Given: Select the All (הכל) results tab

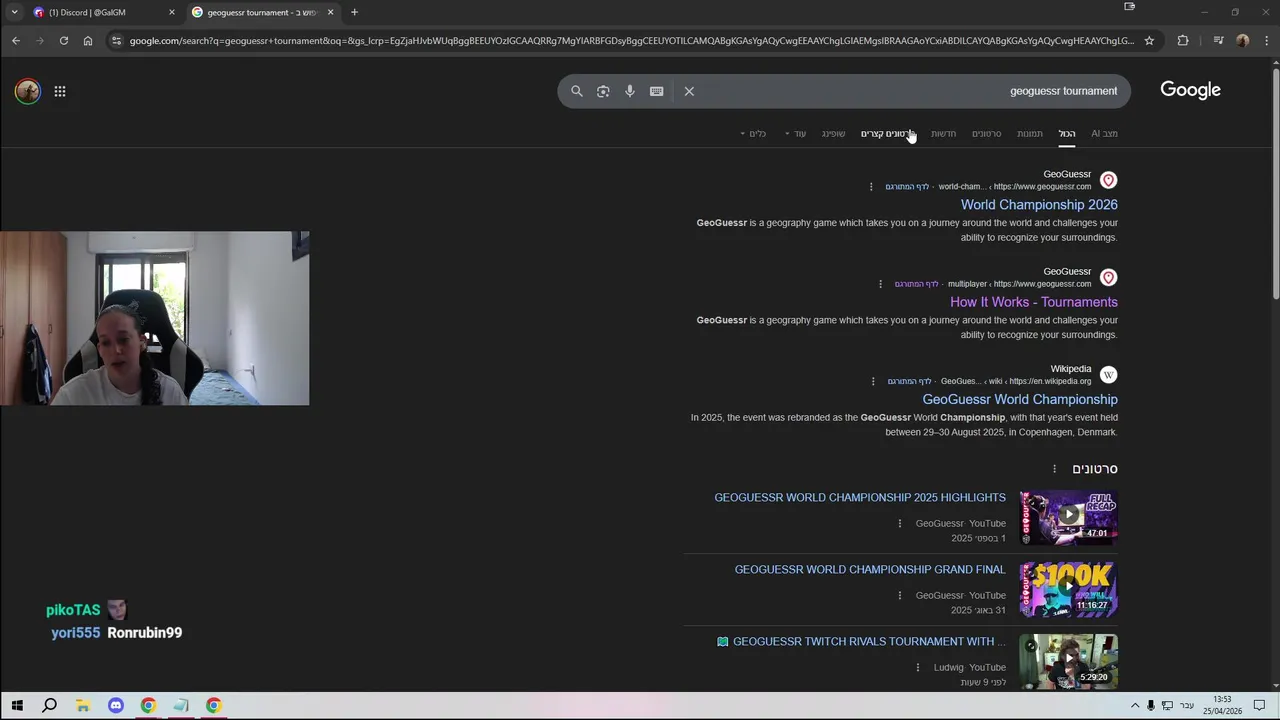Looking at the screenshot, I should click(1067, 134).
